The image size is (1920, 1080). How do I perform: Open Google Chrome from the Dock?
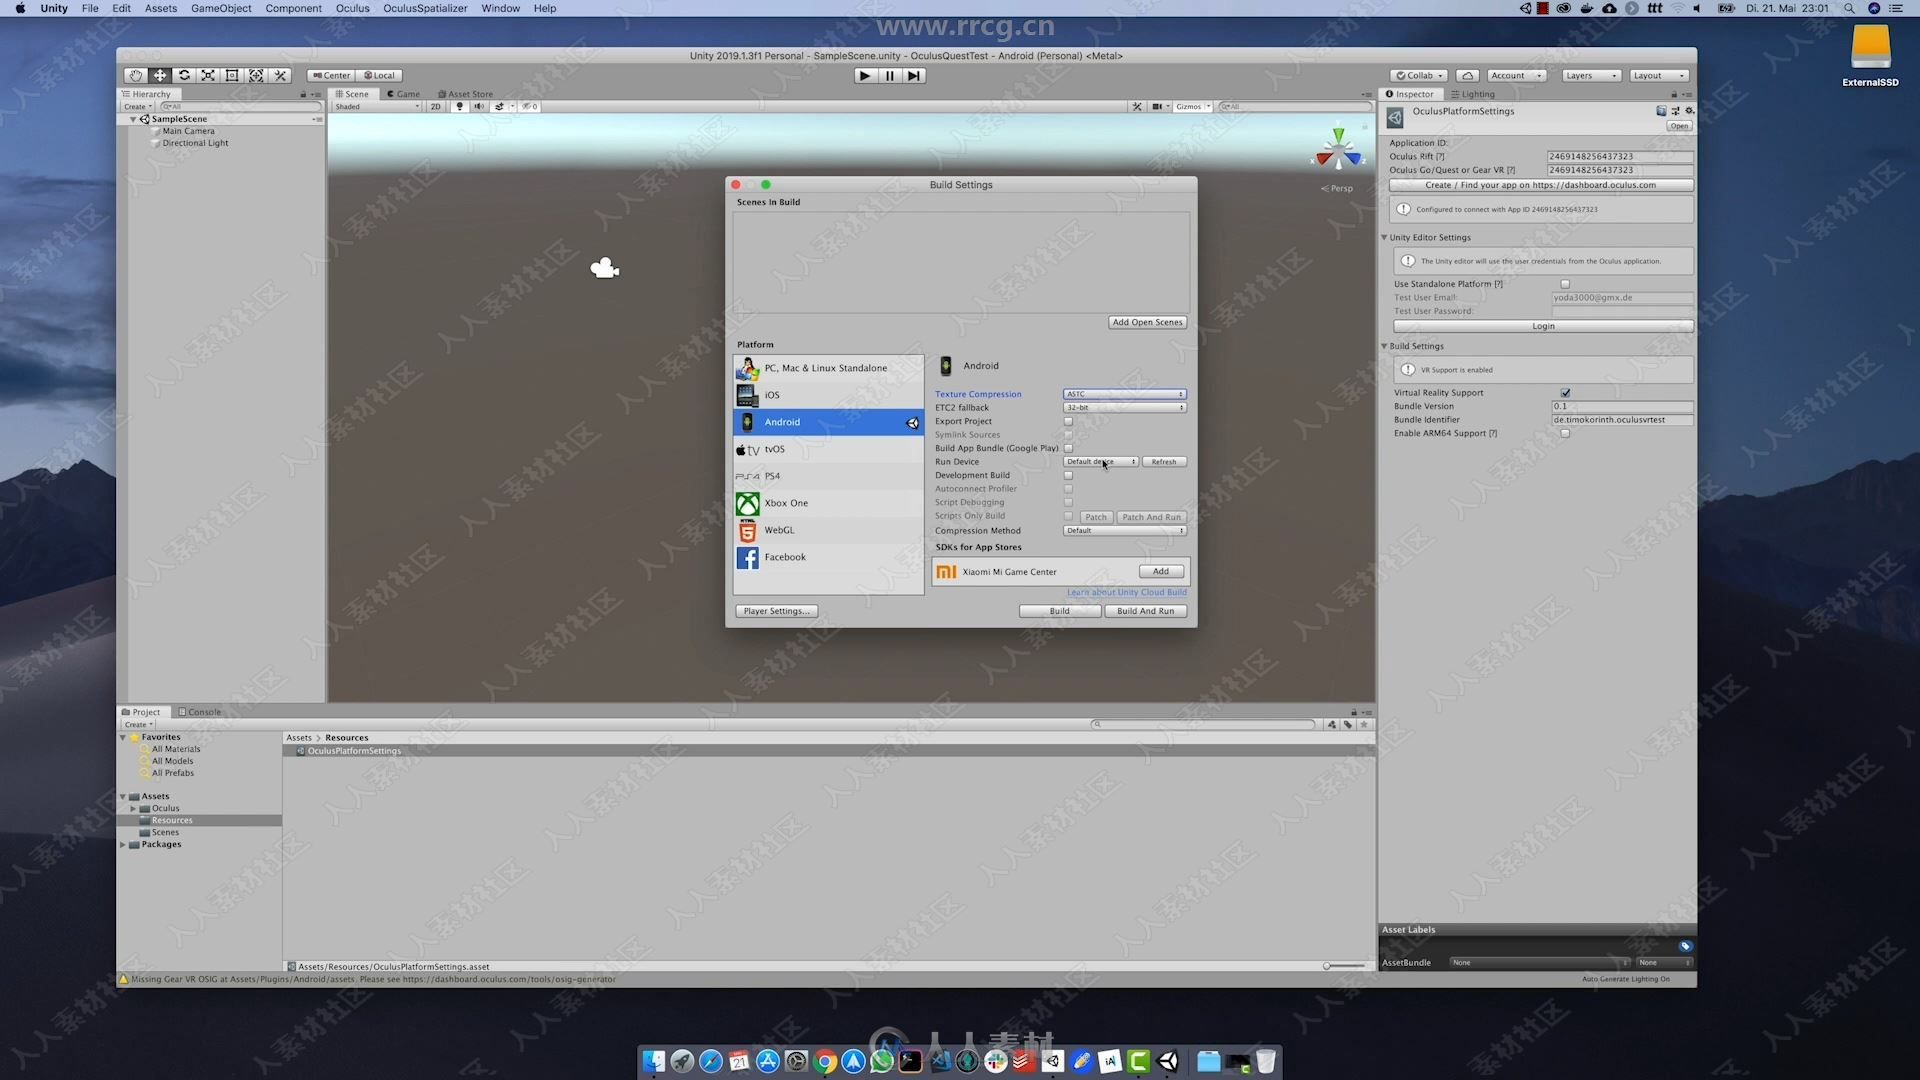[x=825, y=1061]
